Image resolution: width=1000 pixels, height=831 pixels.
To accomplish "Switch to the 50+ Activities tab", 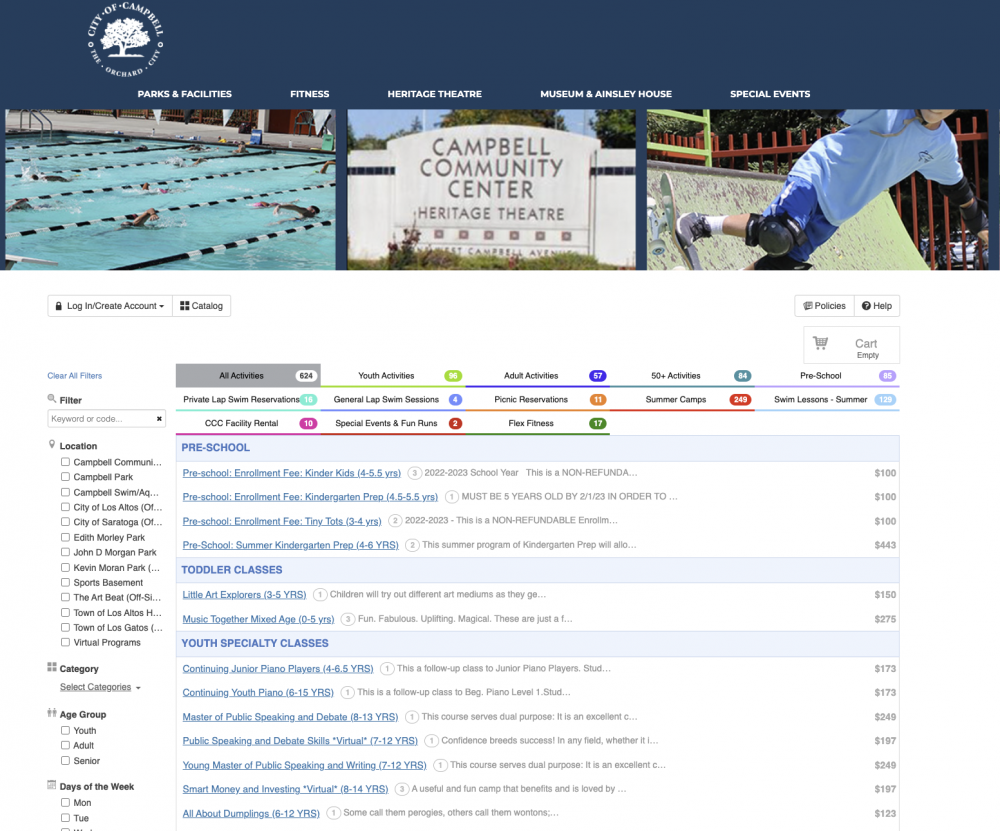I will (682, 376).
